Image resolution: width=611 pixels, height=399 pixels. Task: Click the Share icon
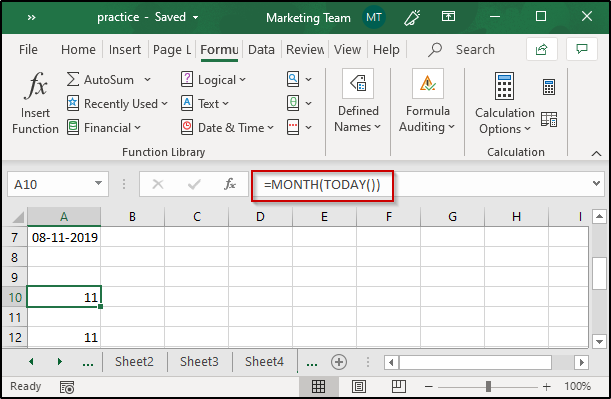[541, 49]
